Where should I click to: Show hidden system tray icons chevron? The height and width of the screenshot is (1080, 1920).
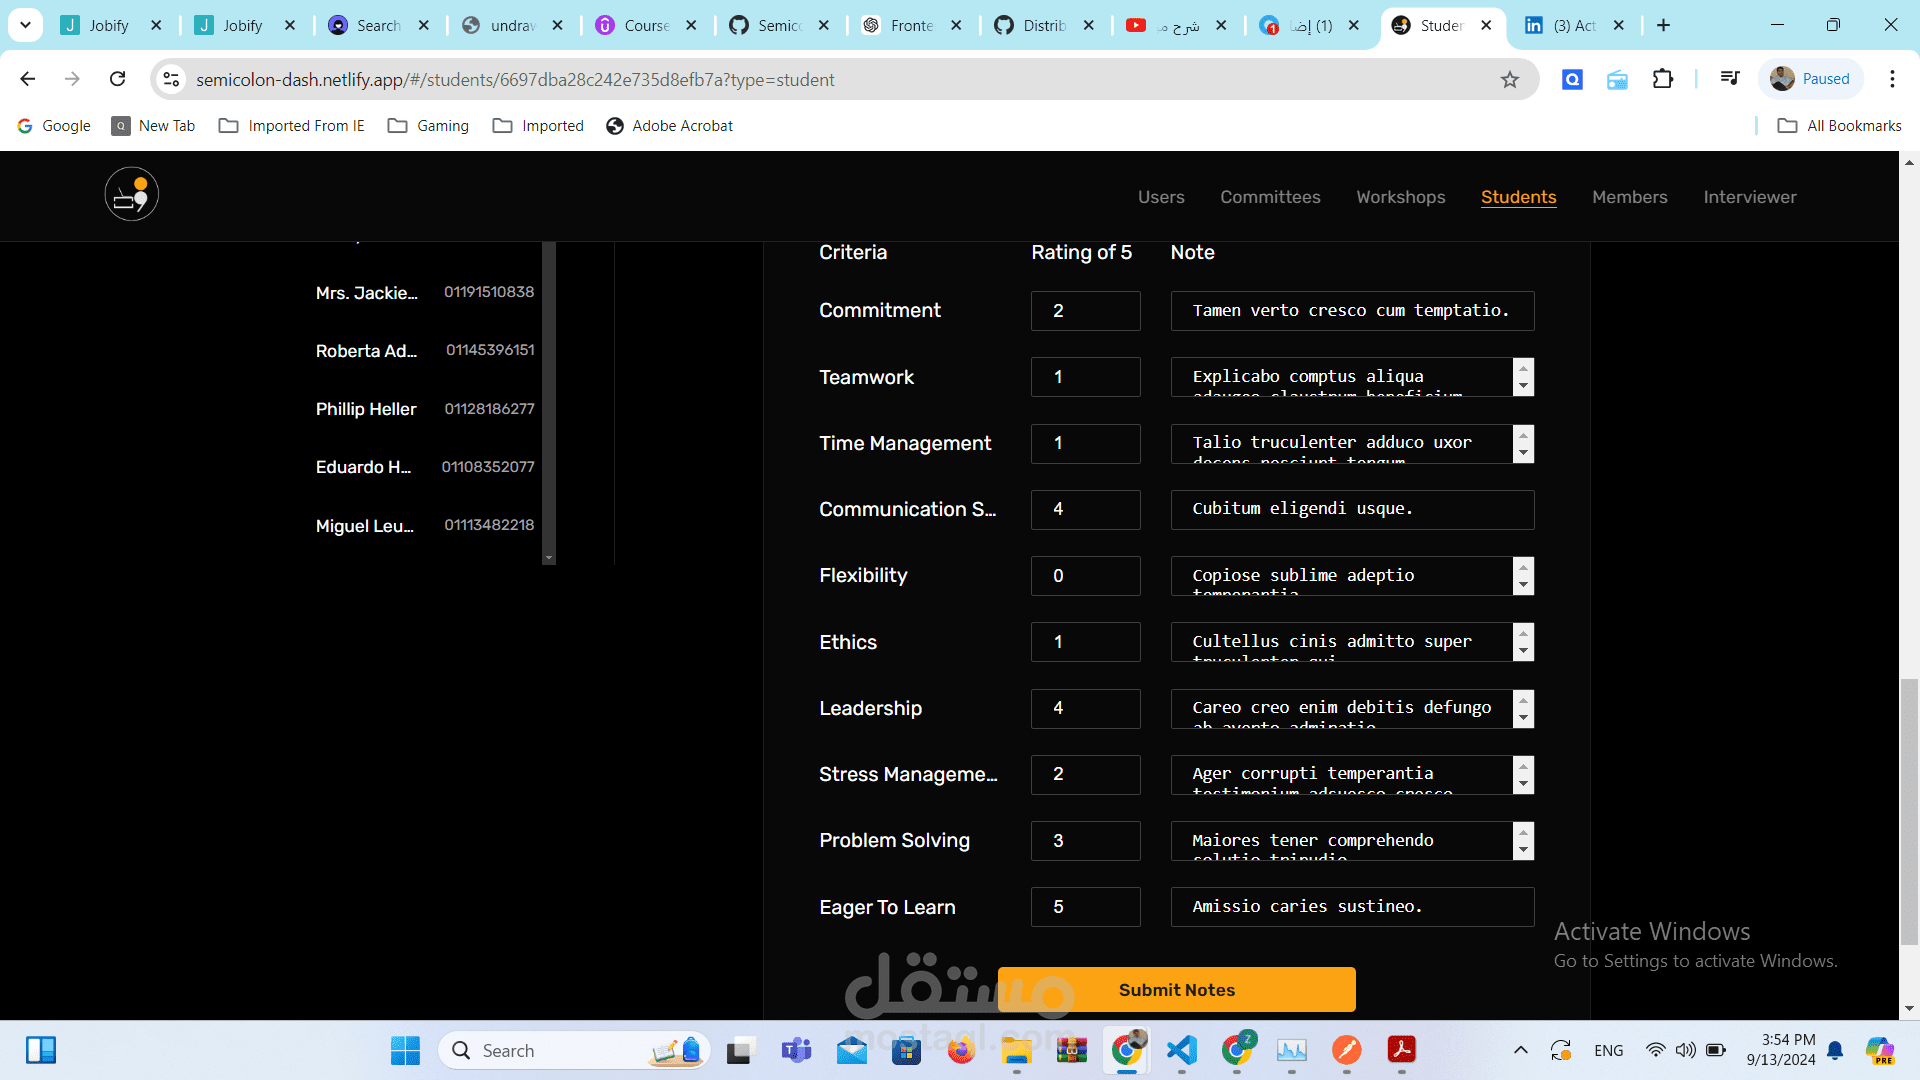[x=1520, y=1050]
